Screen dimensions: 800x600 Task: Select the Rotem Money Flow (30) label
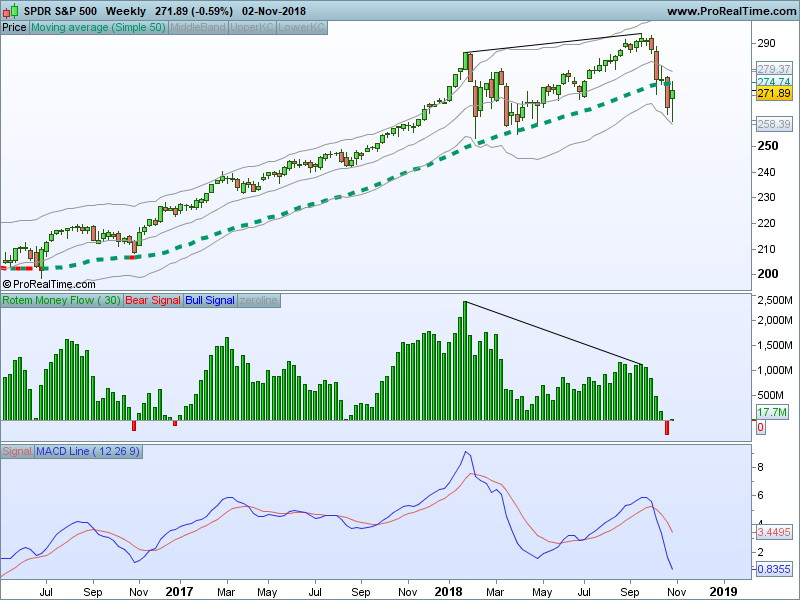coord(62,301)
